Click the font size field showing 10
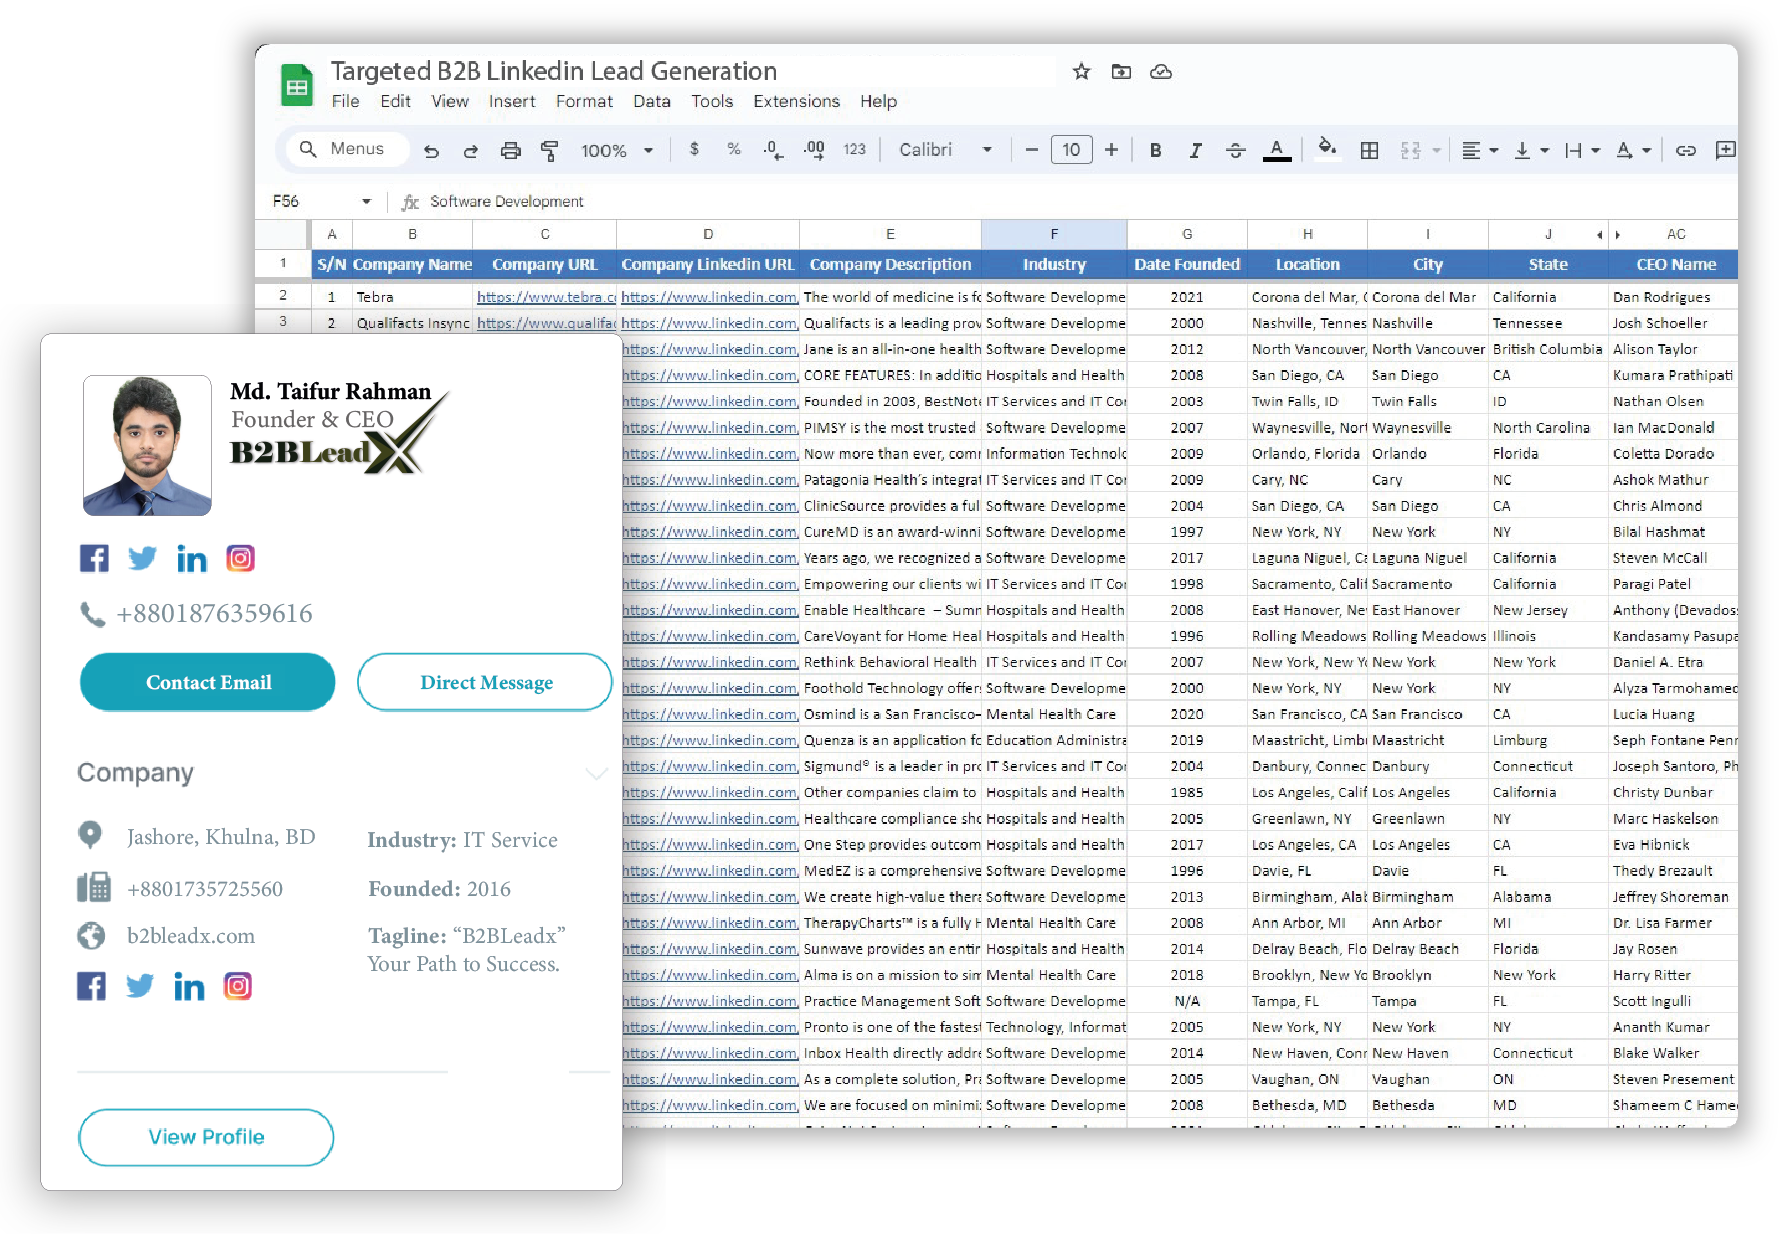The width and height of the screenshot is (1783, 1234). pos(1071,150)
